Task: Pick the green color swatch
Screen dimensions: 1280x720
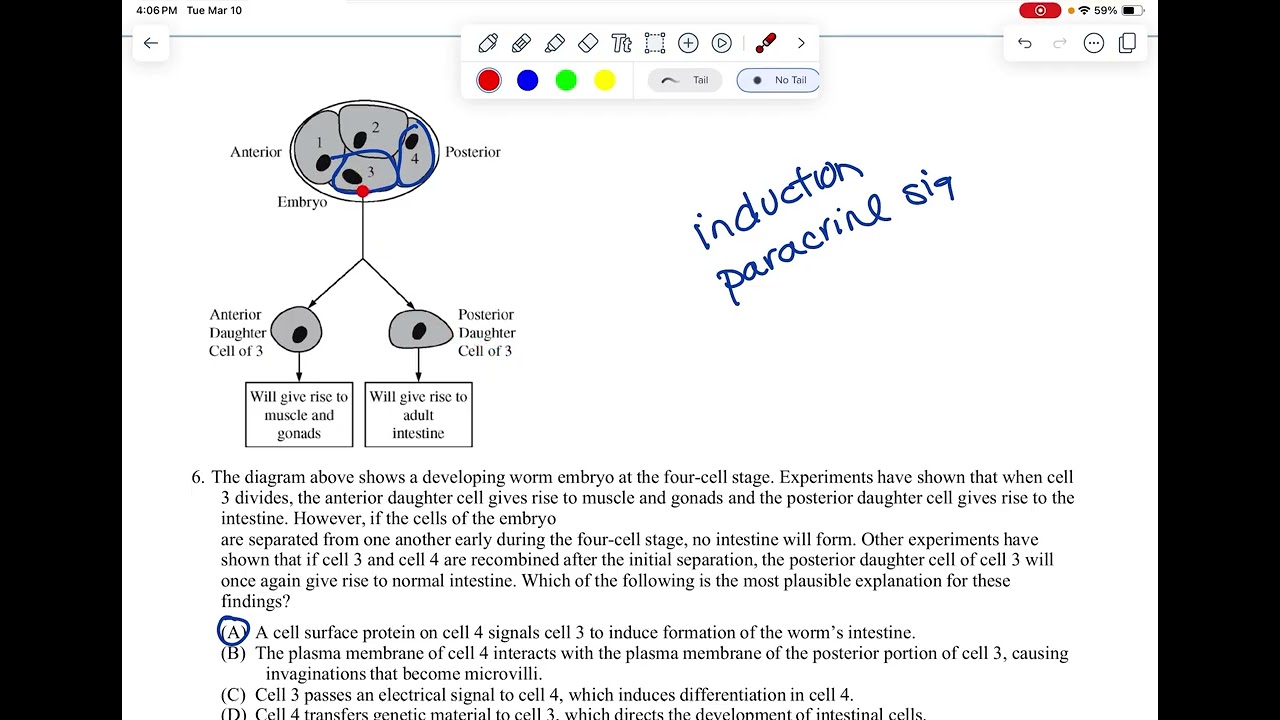Action: [566, 80]
